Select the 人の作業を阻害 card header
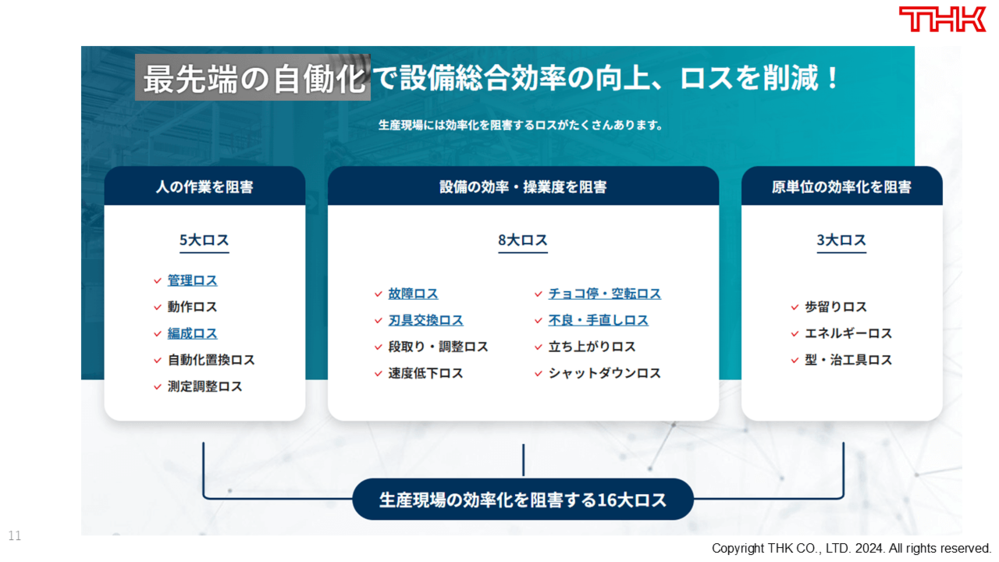 pos(204,187)
